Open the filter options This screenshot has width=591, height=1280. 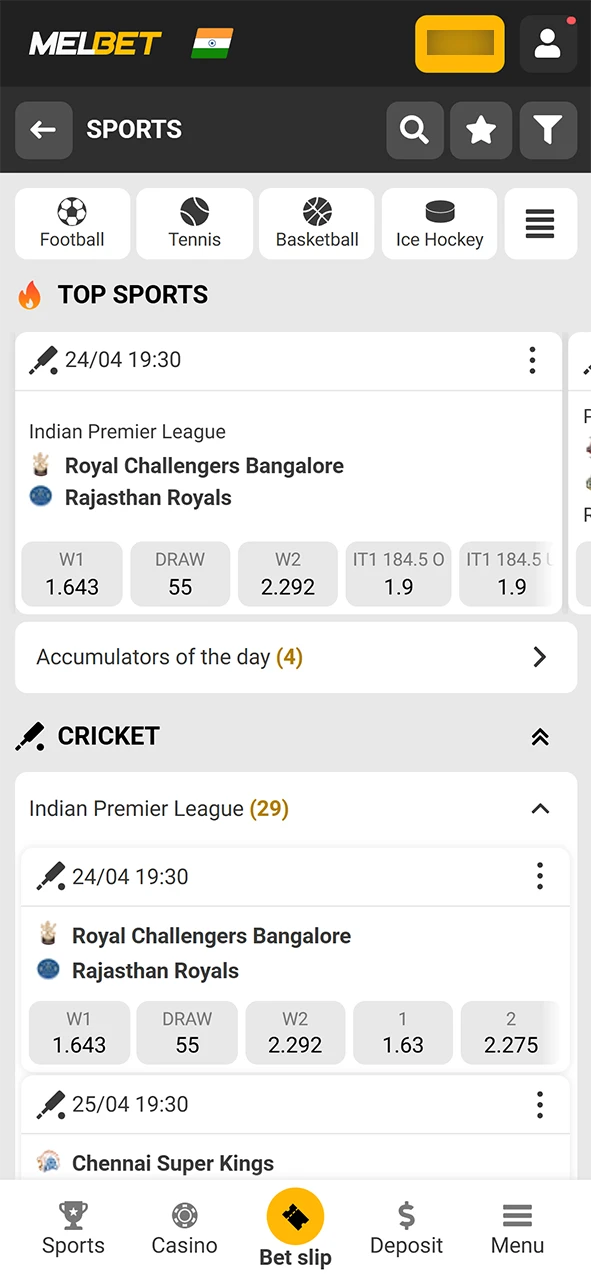(x=548, y=130)
